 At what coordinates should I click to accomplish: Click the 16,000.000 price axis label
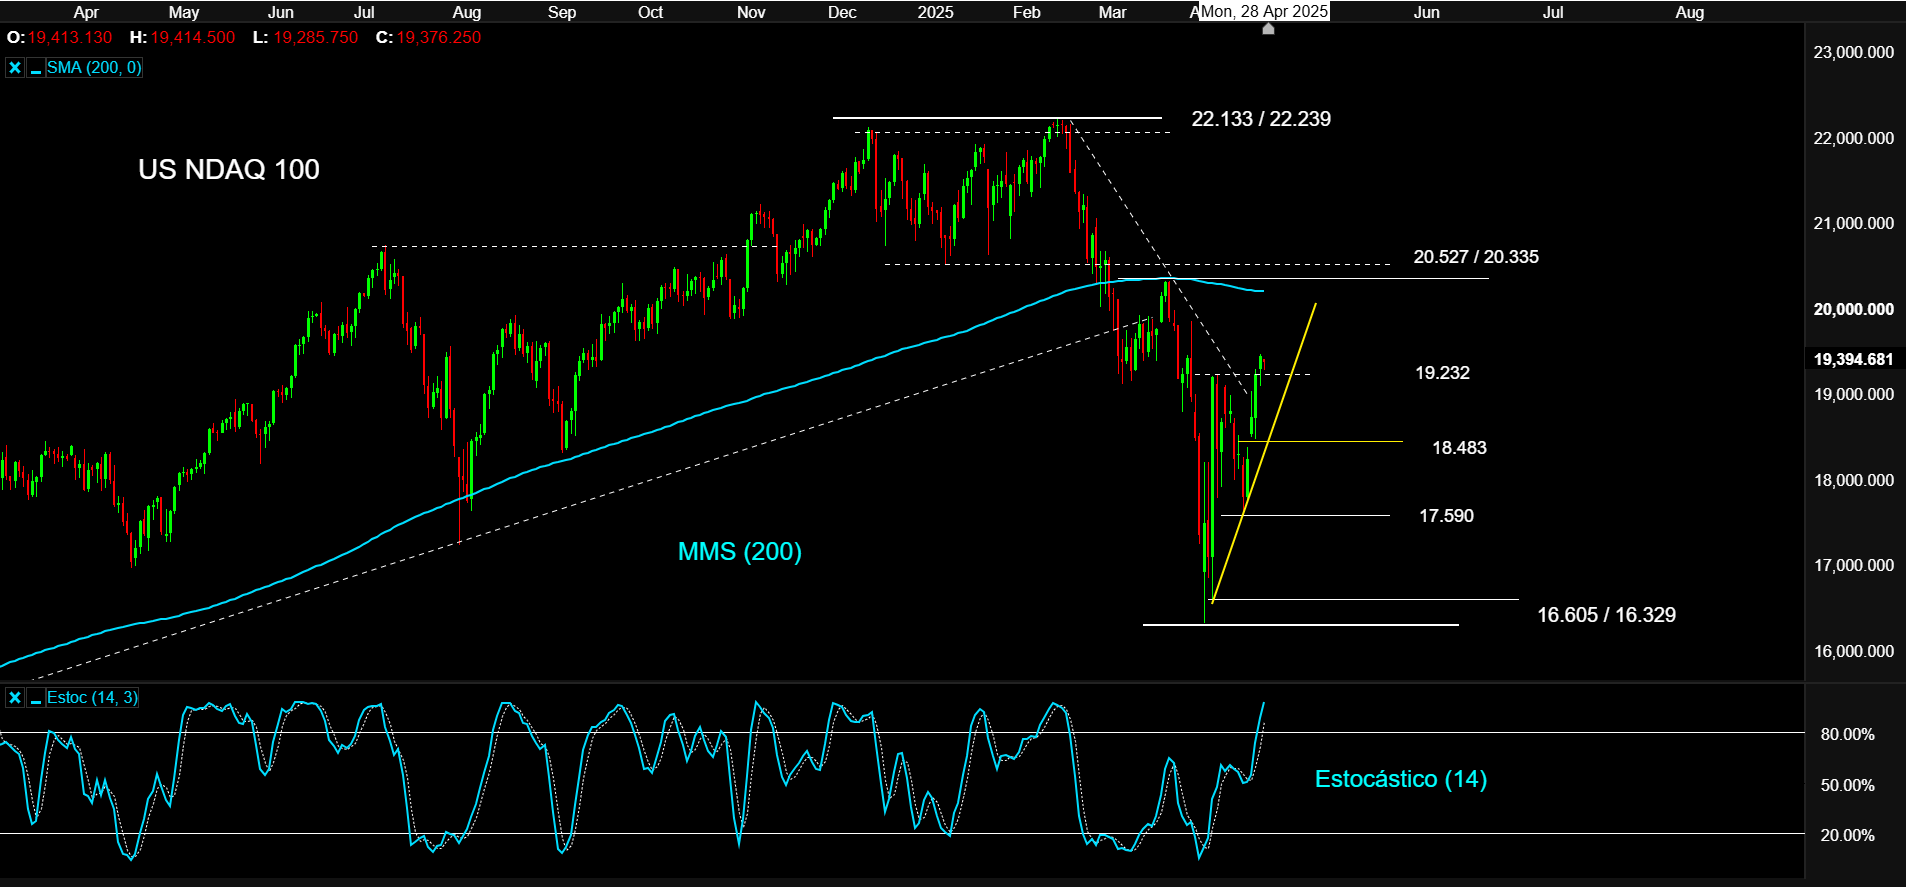1853,651
